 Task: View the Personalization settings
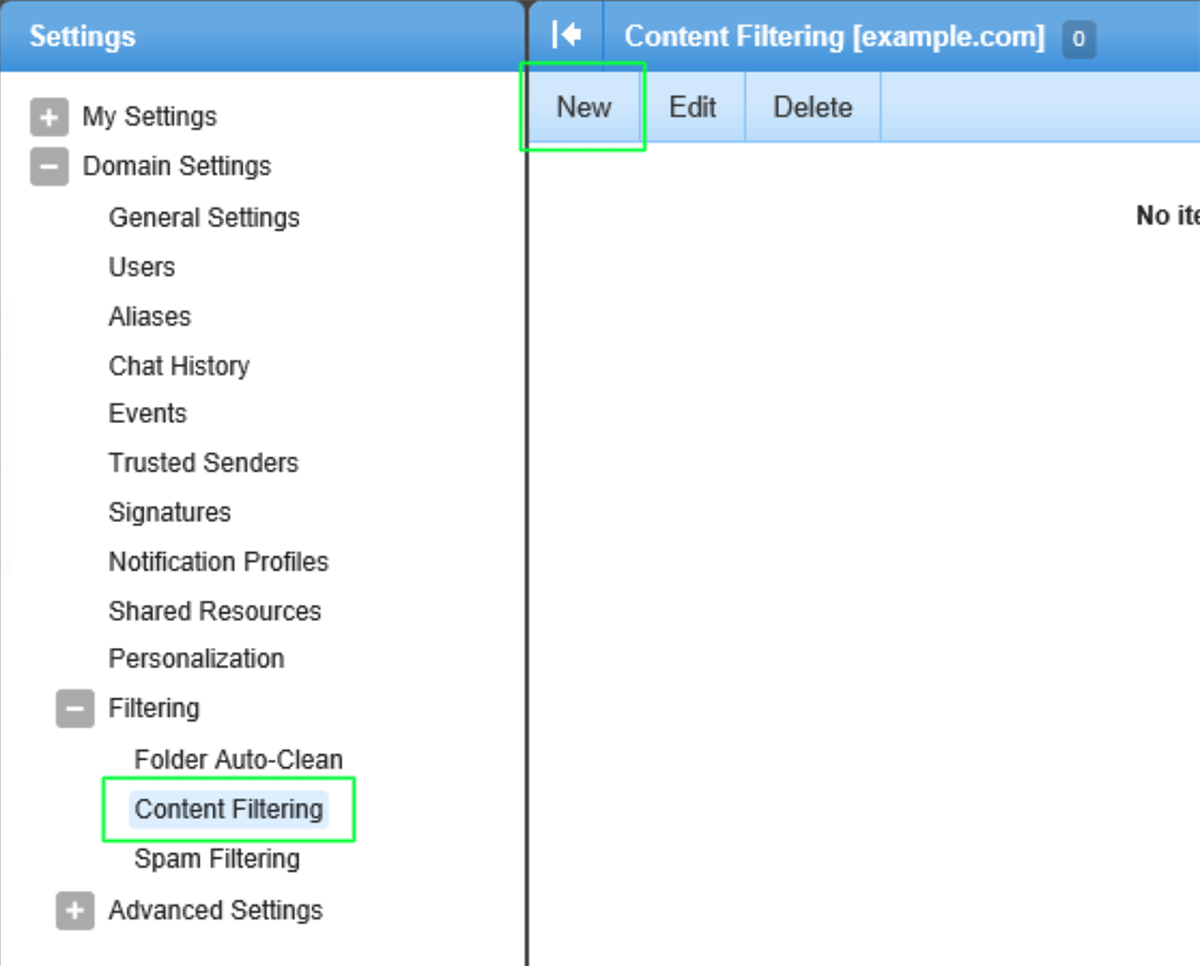coord(196,658)
